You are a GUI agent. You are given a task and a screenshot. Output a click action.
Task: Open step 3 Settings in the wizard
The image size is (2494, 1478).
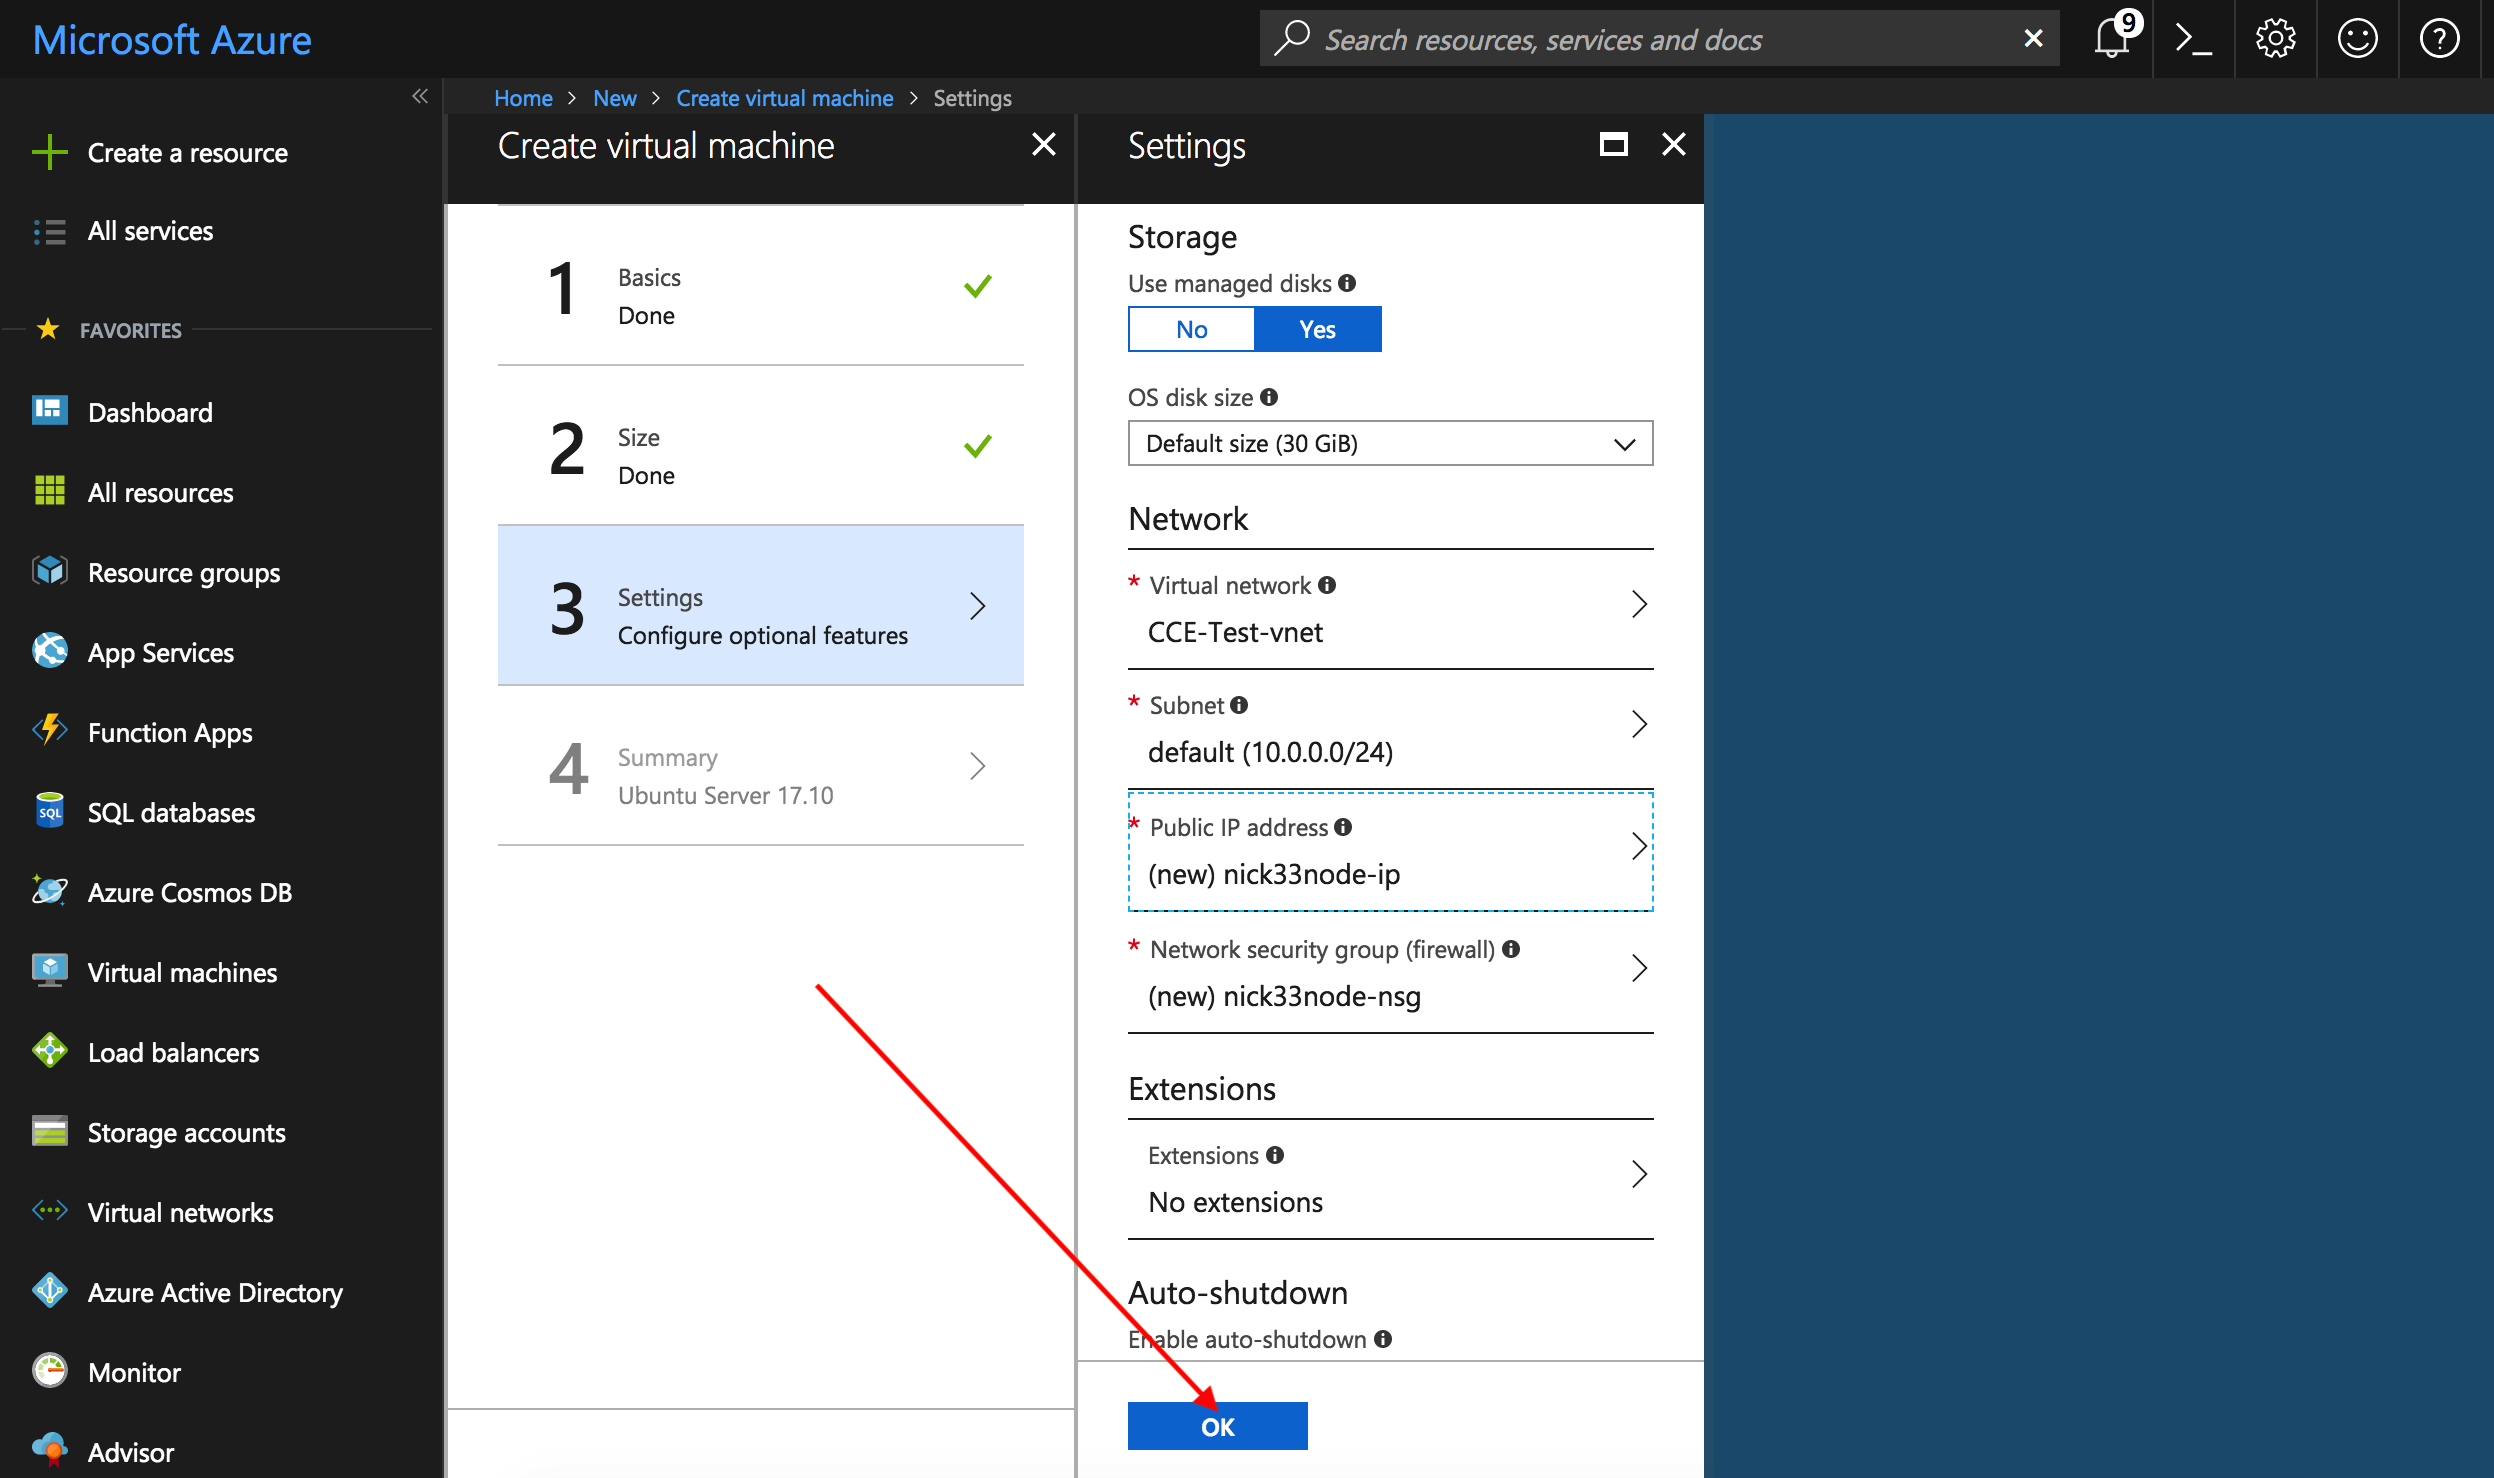point(760,605)
